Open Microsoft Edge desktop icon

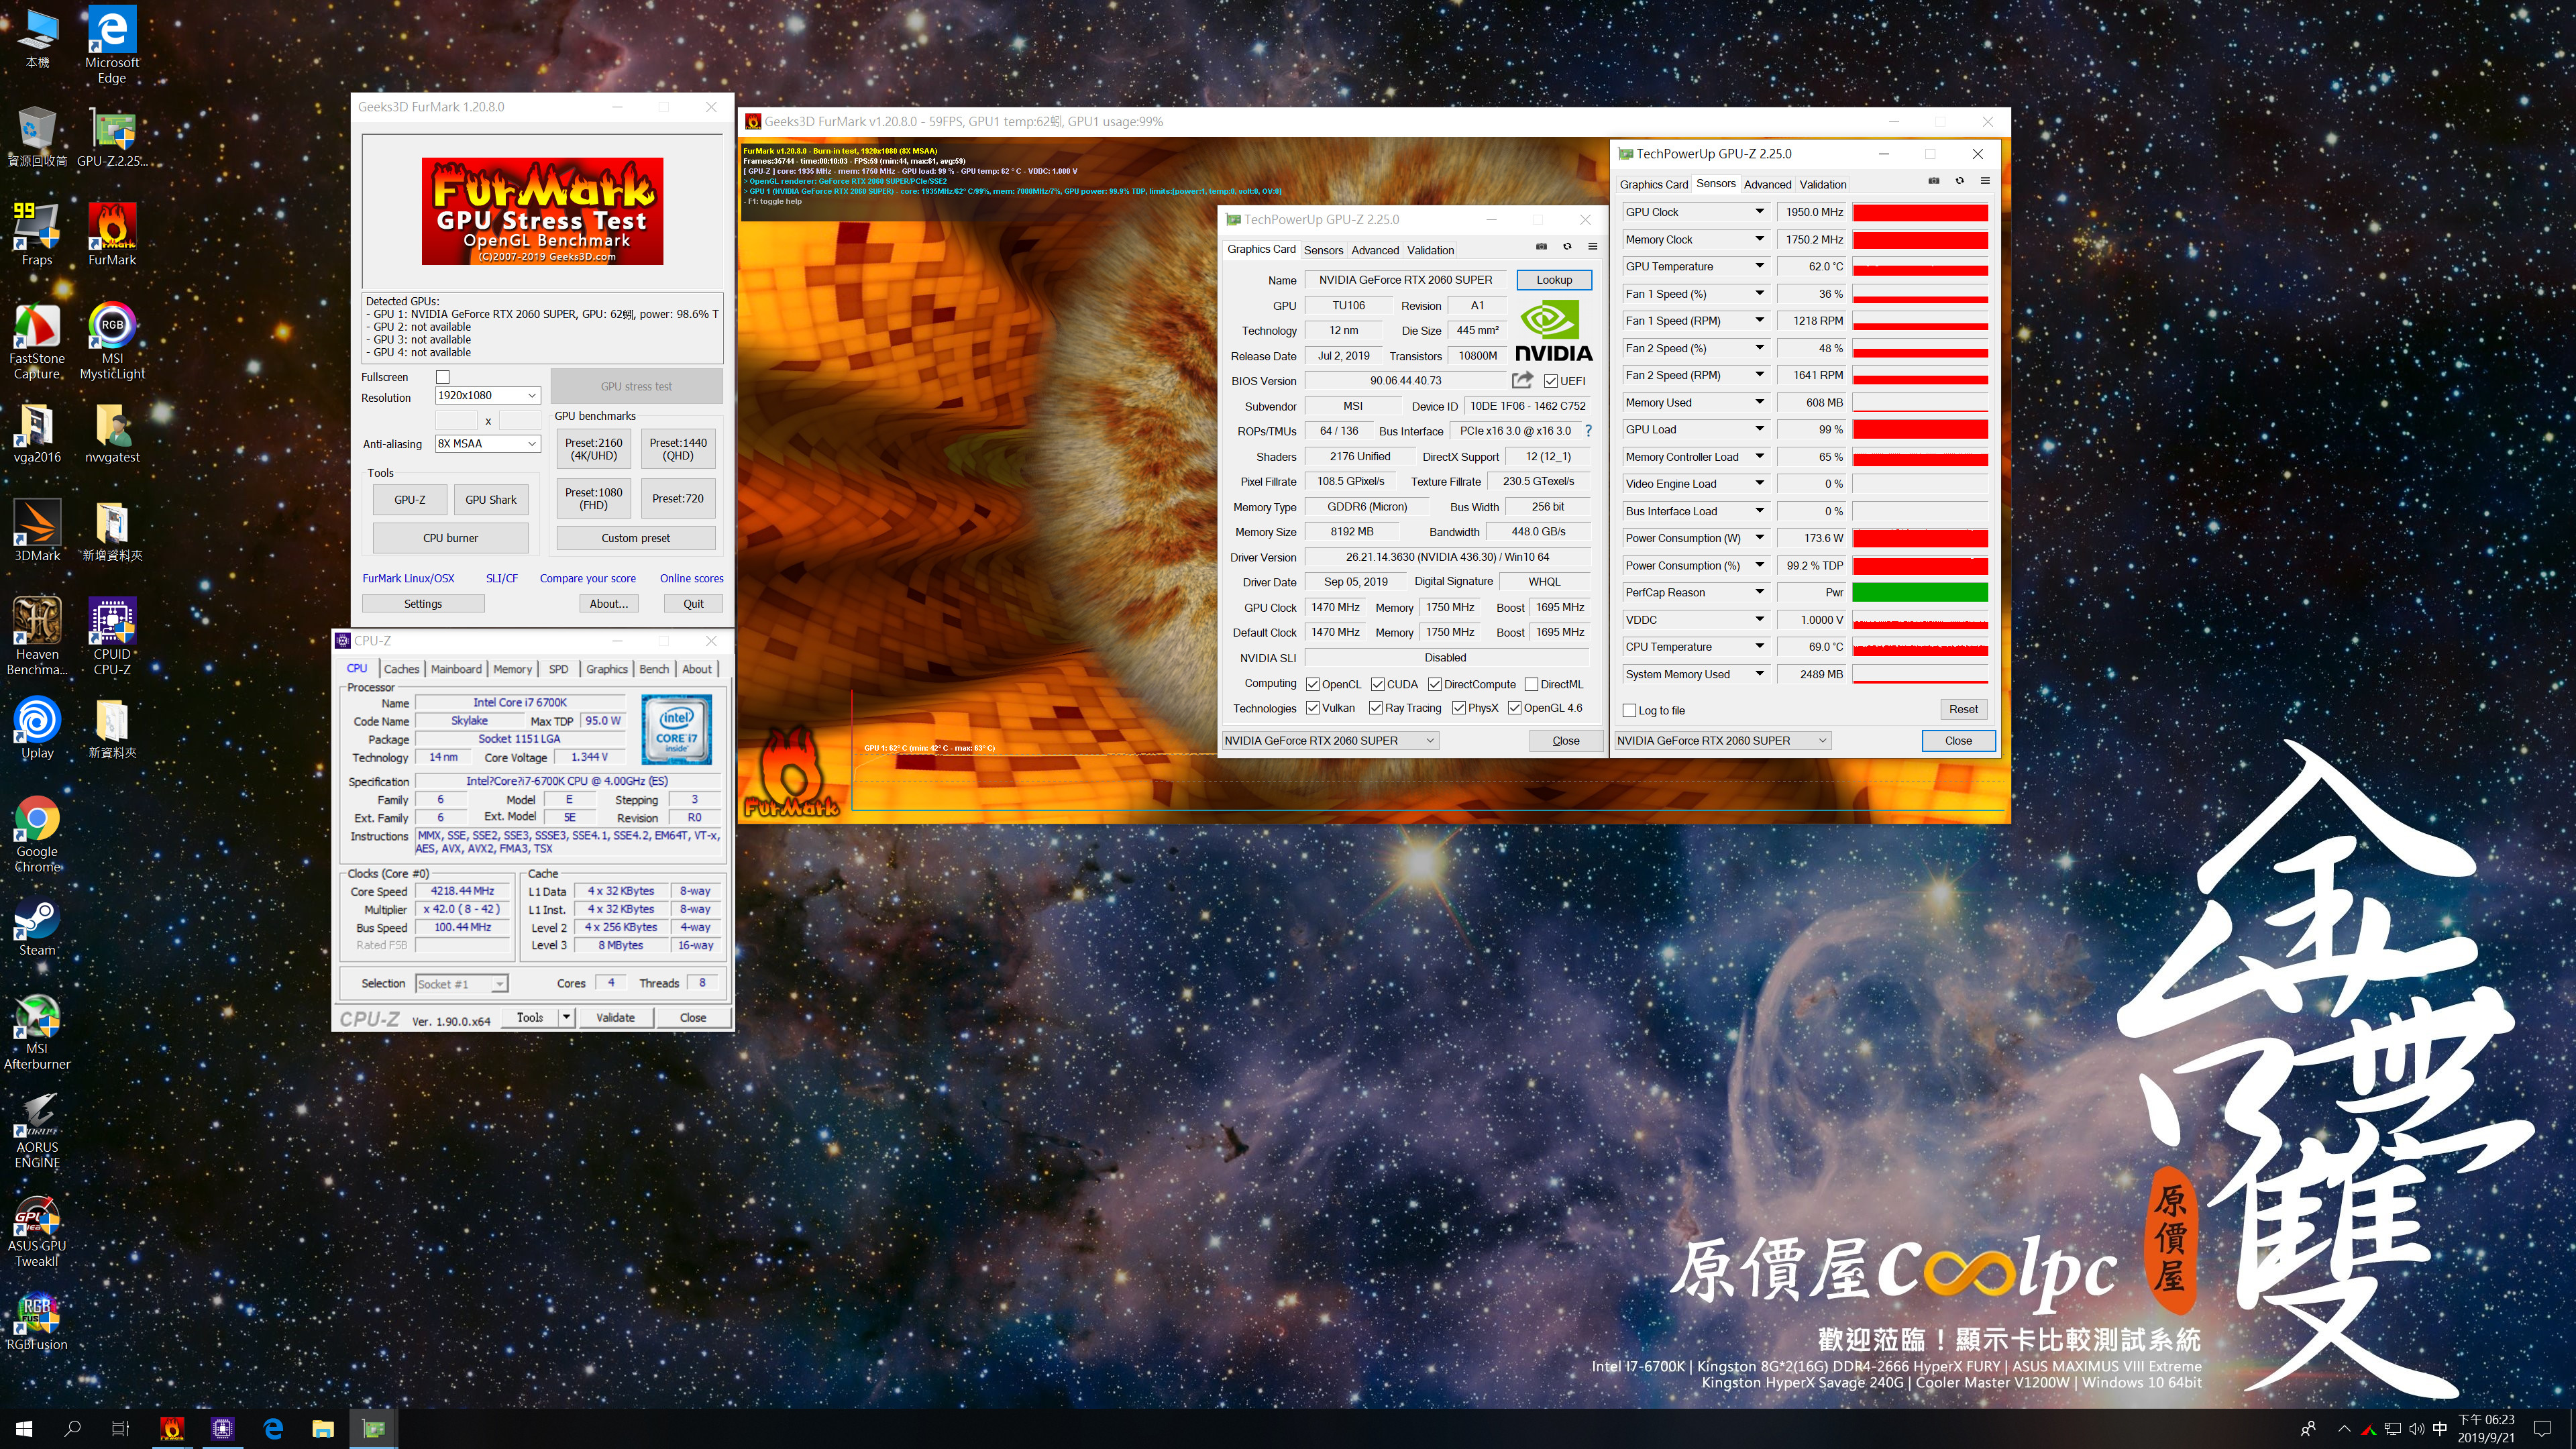coord(112,44)
